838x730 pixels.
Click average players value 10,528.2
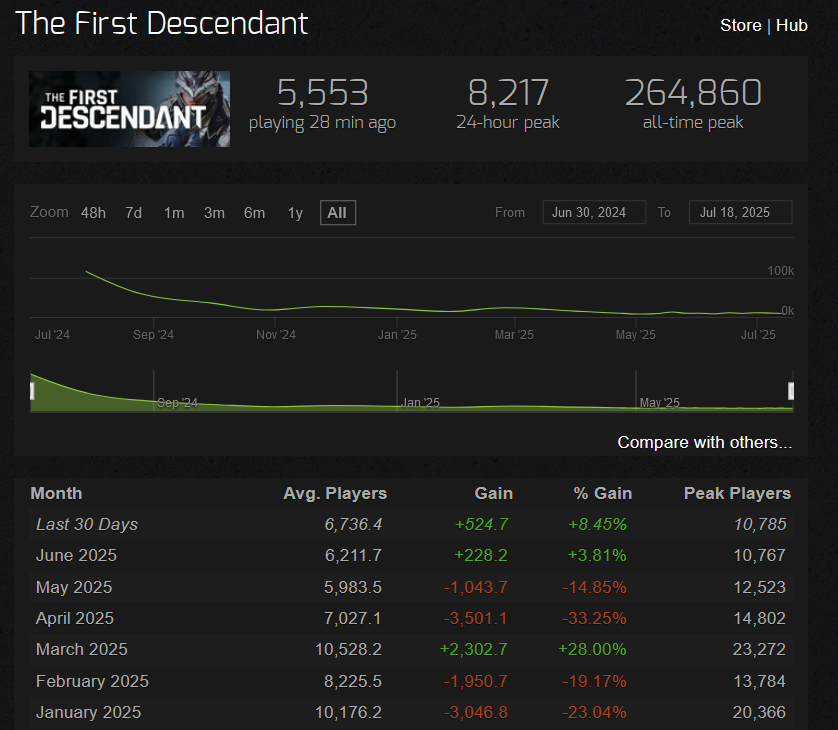[348, 649]
